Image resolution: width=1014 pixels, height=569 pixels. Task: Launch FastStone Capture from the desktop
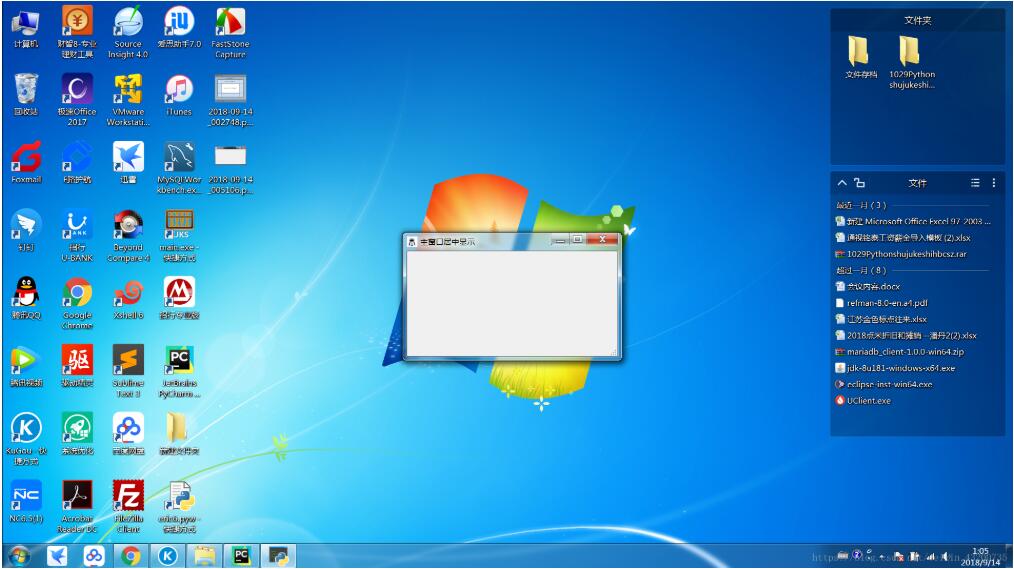point(230,32)
